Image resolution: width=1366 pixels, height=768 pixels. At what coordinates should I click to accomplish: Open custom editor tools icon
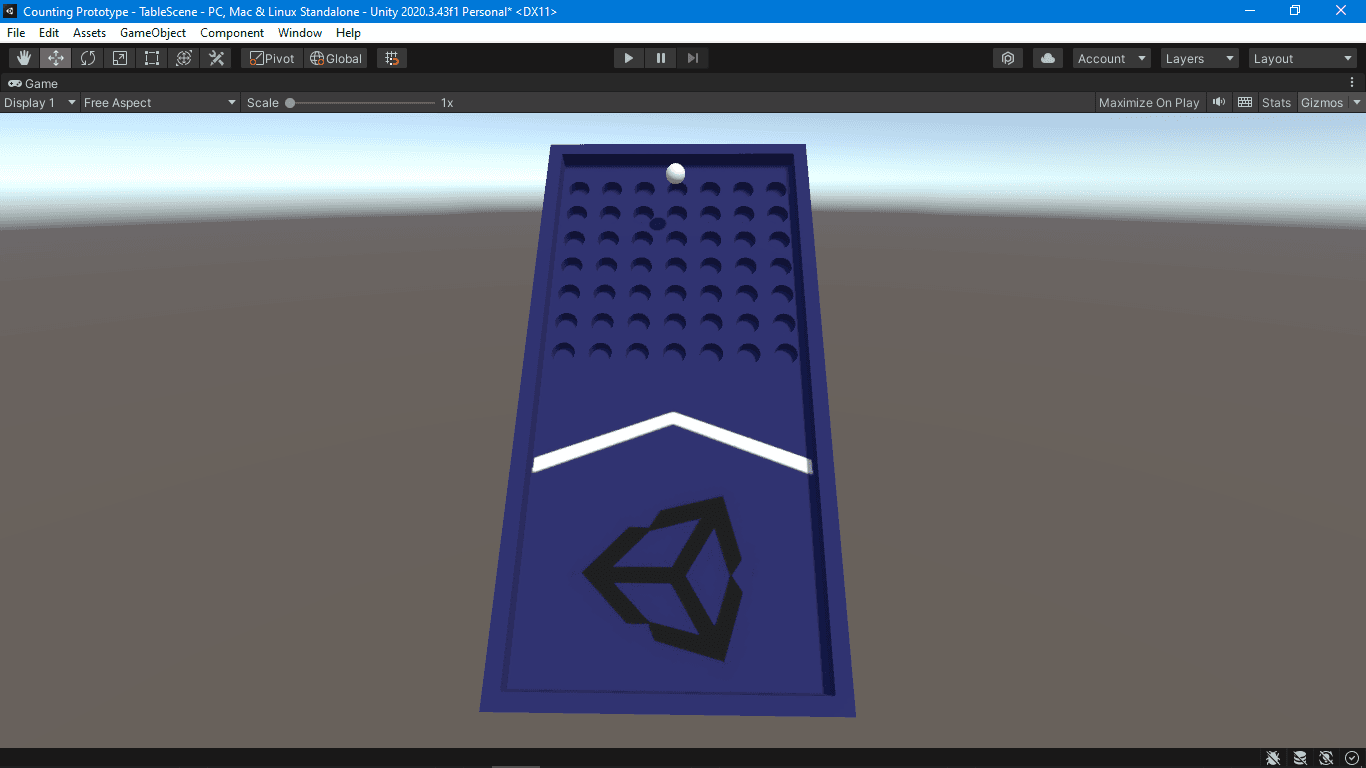(x=216, y=58)
